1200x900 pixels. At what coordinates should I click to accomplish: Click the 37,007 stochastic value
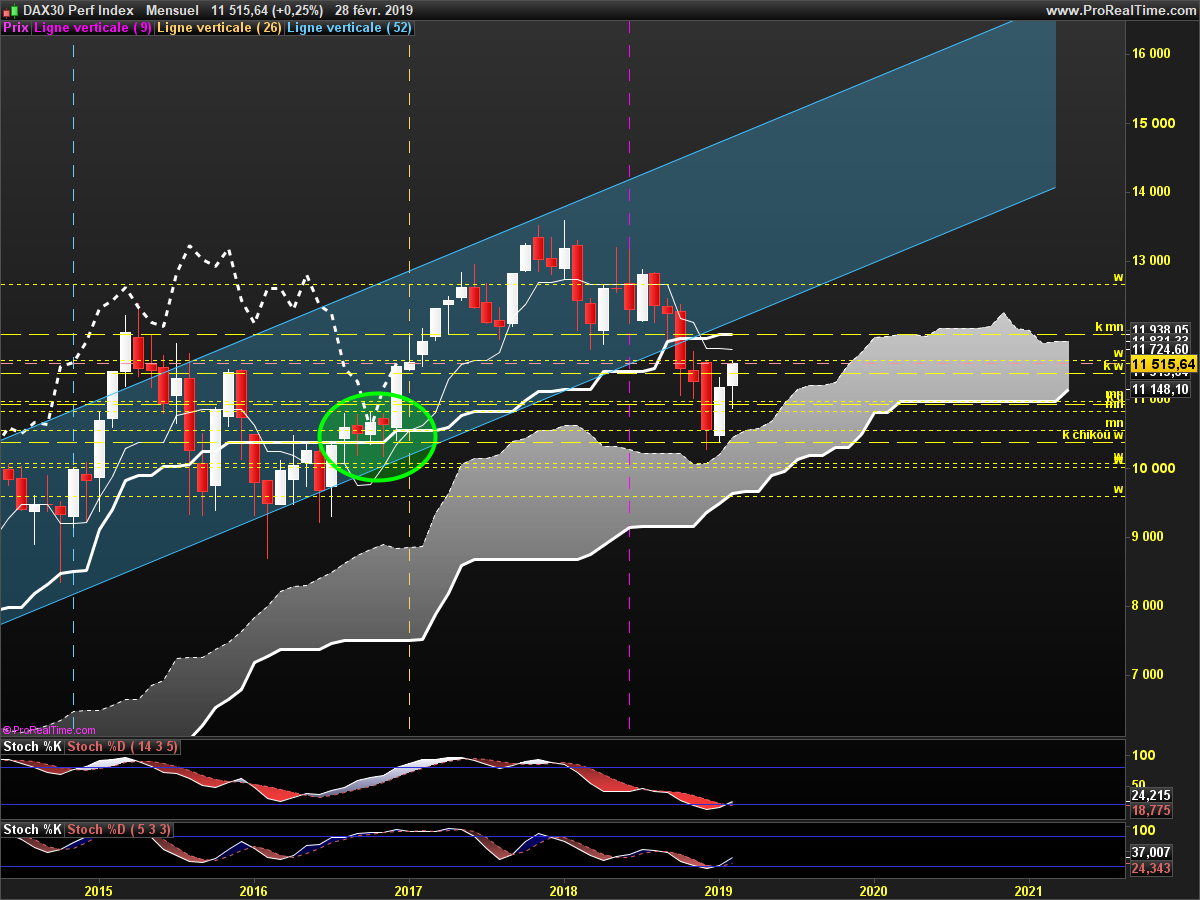point(1150,852)
